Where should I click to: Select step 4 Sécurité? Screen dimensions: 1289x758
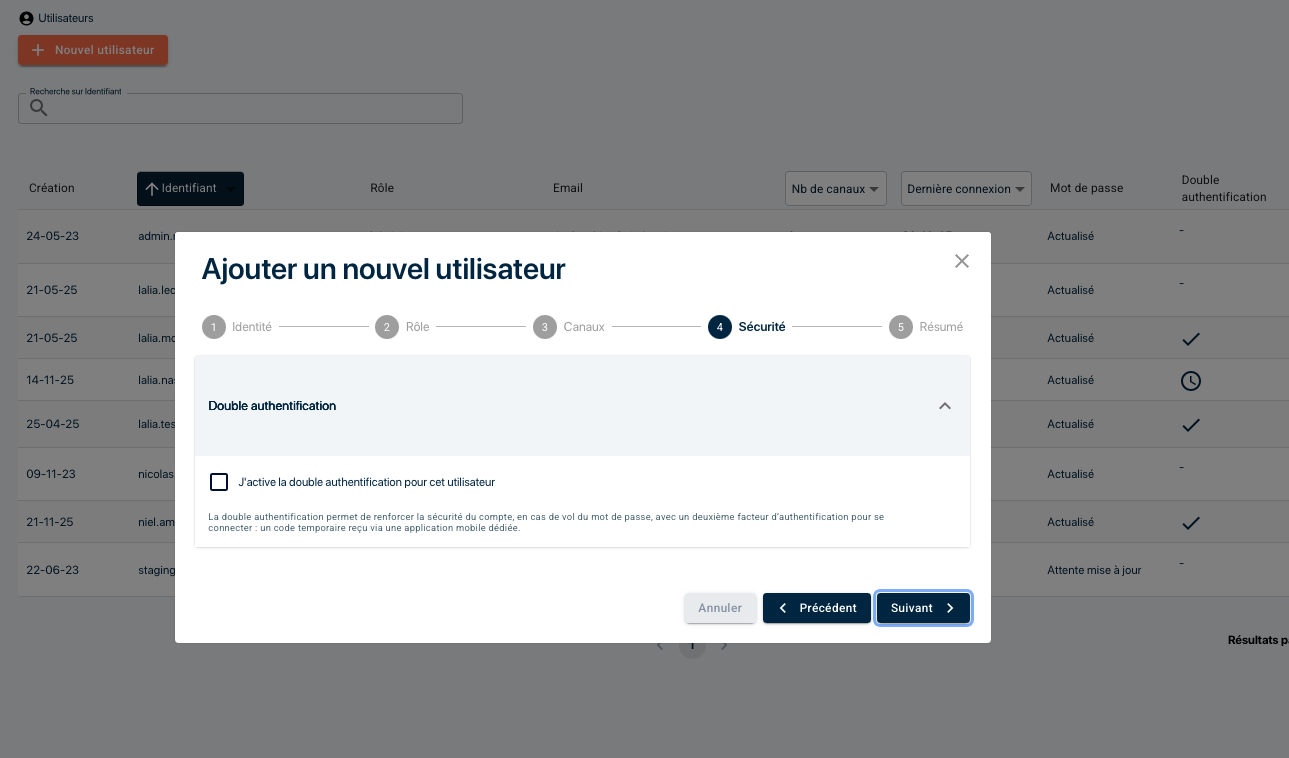click(746, 327)
